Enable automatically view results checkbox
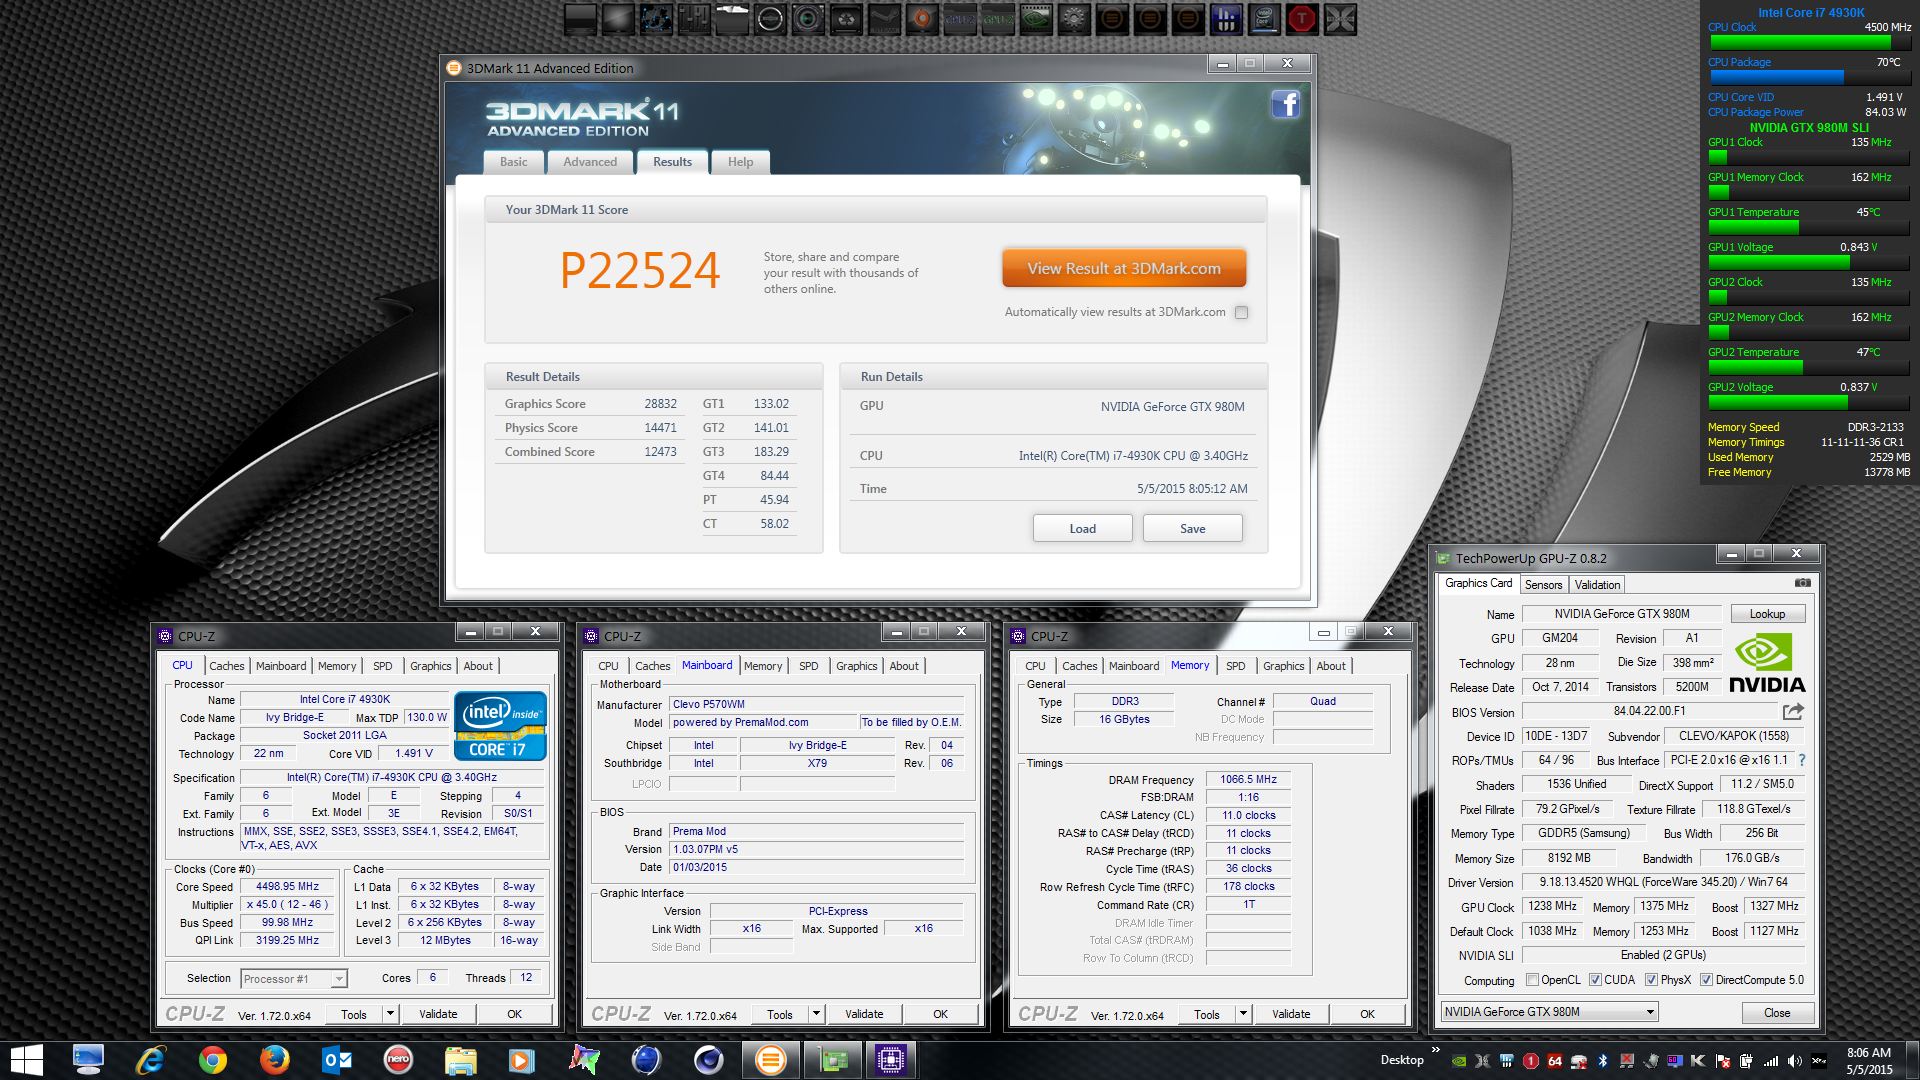The image size is (1920, 1080). coord(1241,312)
